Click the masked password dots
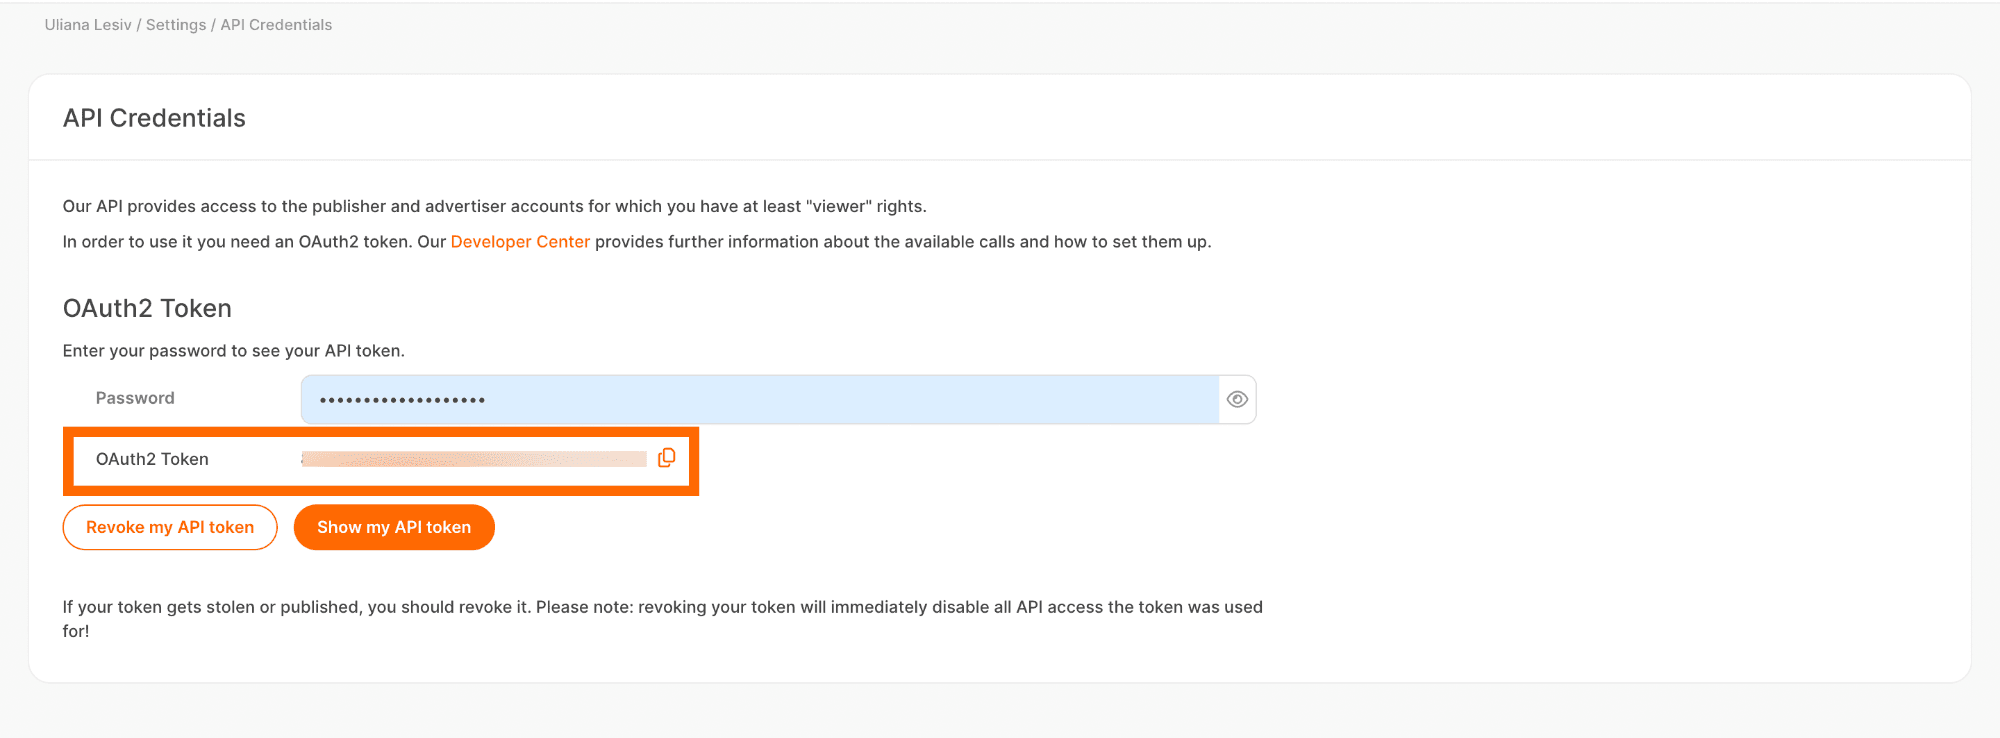This screenshot has height=738, width=2000. coord(402,400)
